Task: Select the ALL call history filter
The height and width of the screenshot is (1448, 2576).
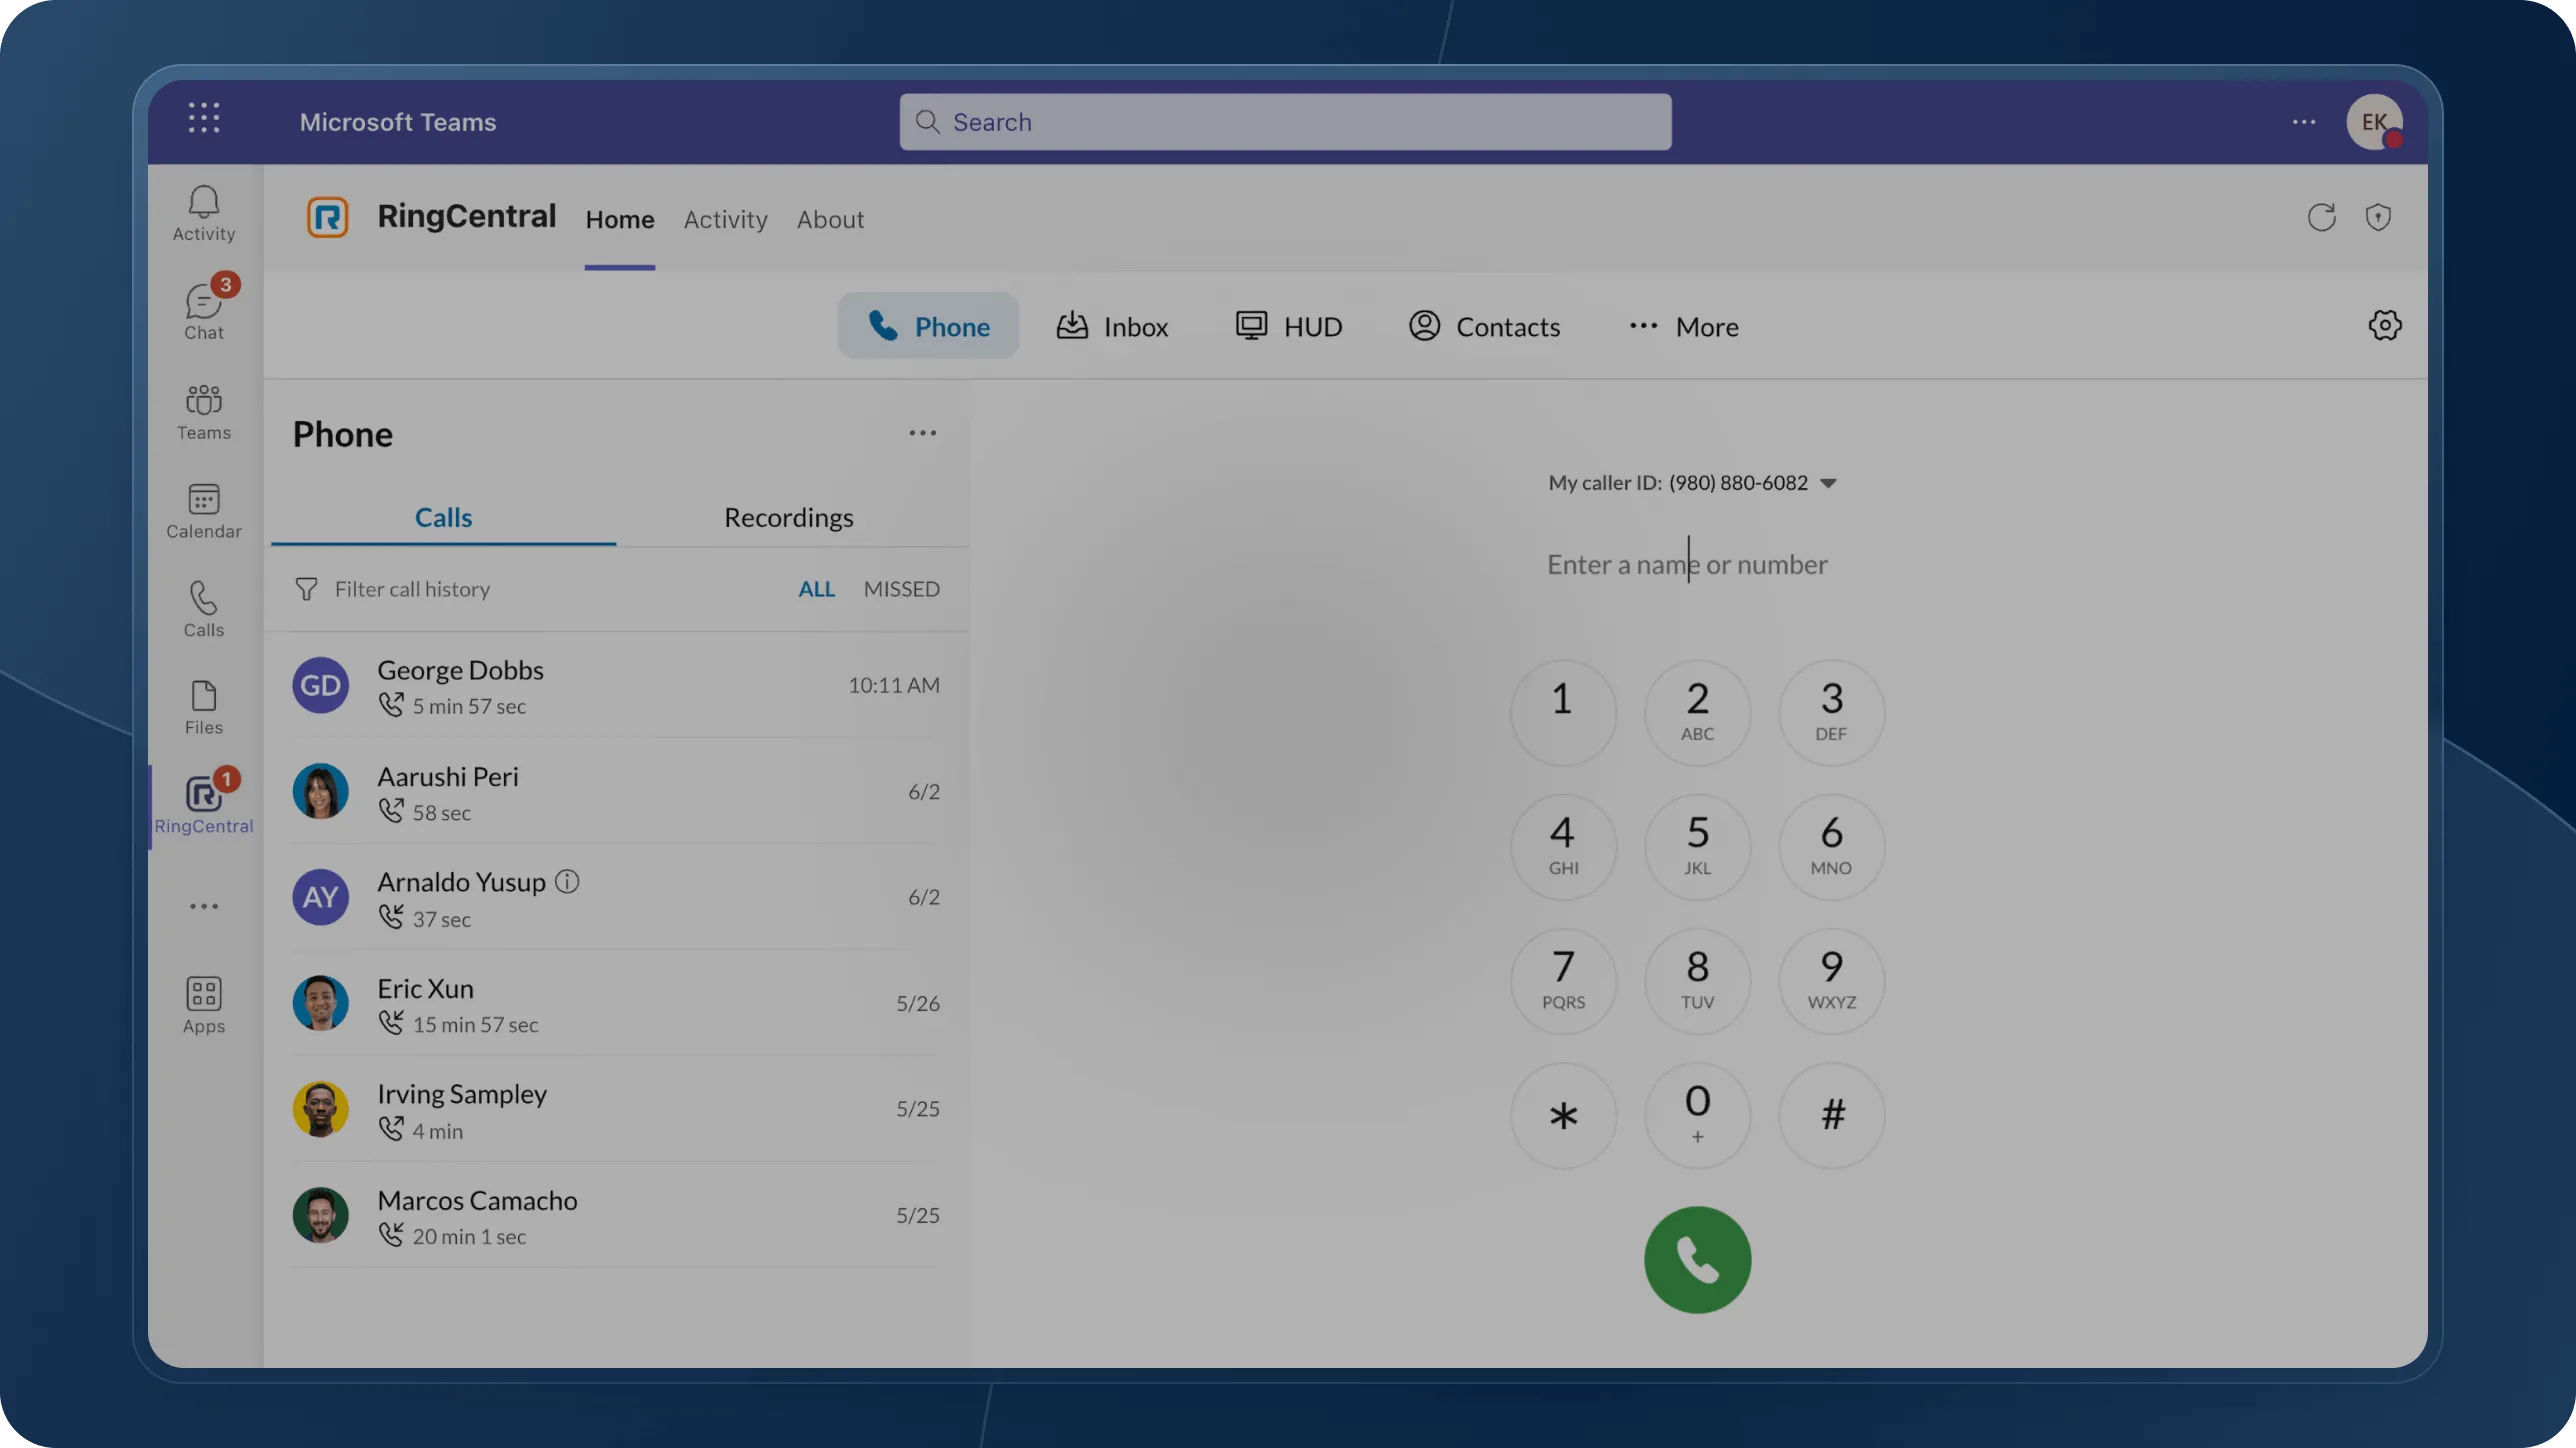Action: tap(816, 589)
